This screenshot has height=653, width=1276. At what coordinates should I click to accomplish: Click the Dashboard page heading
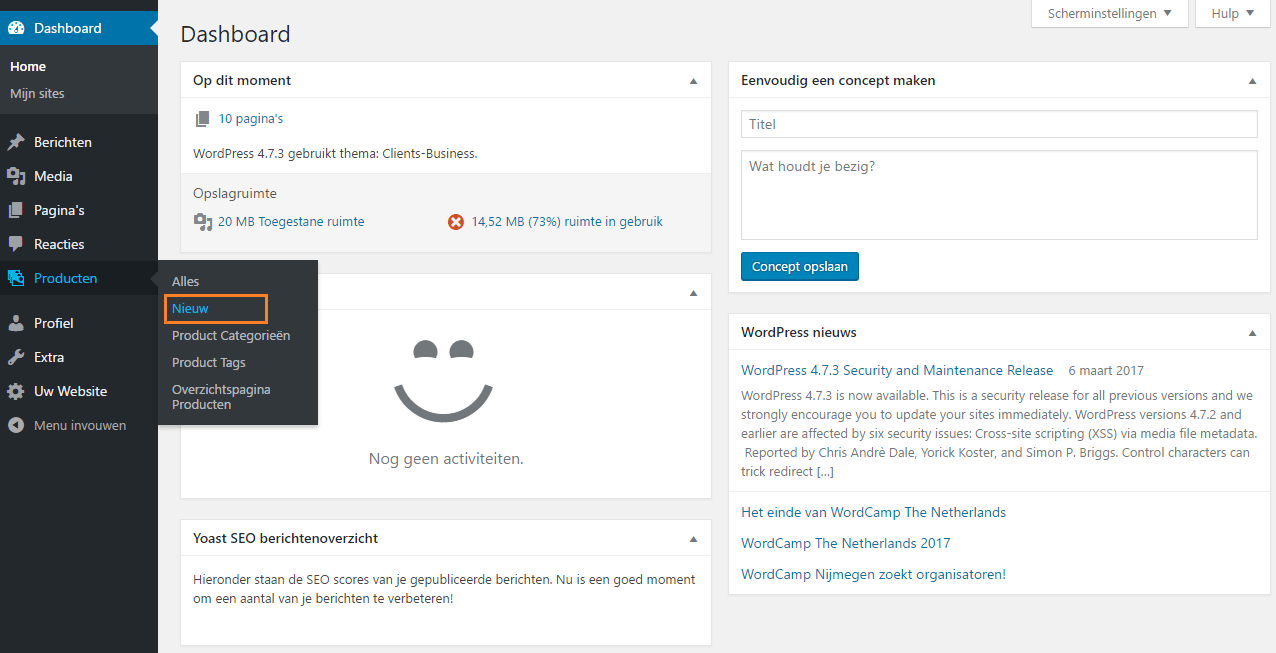click(236, 34)
